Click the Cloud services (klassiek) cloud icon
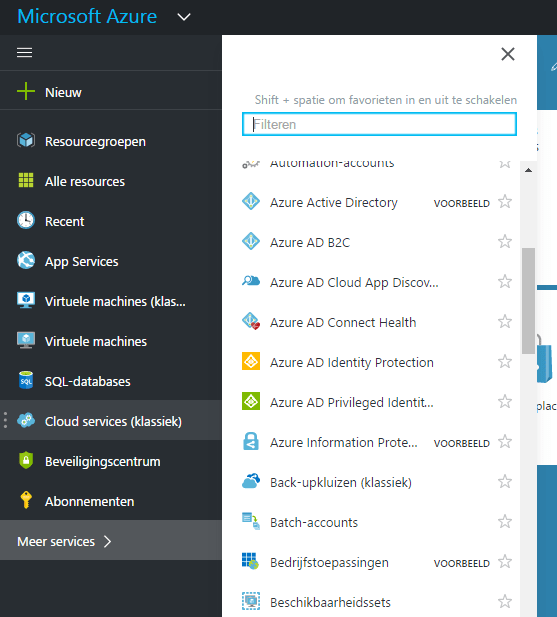 coord(26,420)
